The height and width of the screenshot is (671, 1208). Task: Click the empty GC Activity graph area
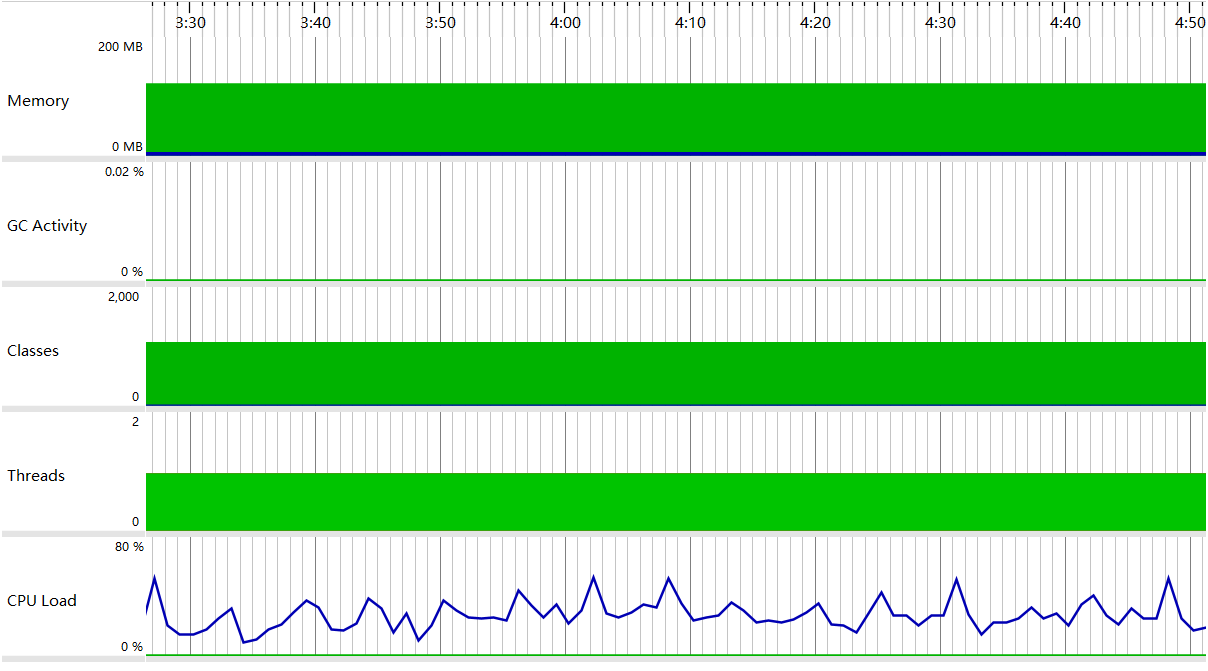pyautogui.click(x=676, y=220)
